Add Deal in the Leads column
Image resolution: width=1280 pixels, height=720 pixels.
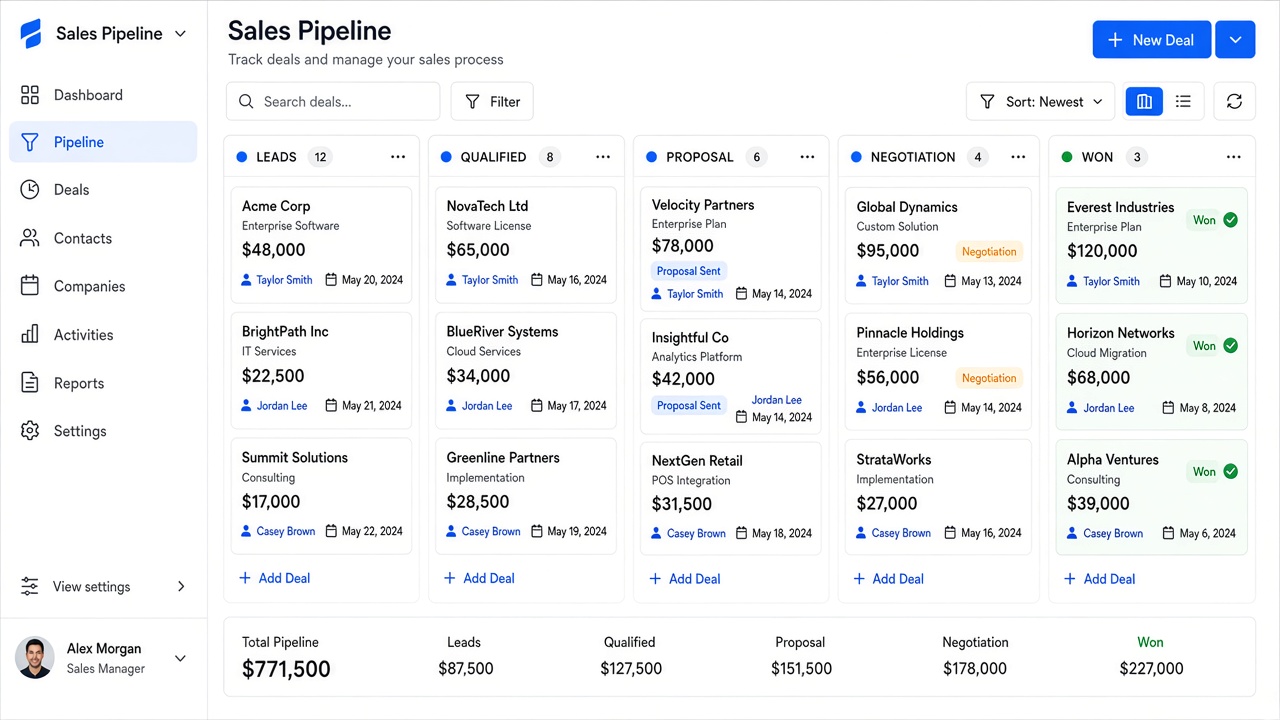click(275, 578)
